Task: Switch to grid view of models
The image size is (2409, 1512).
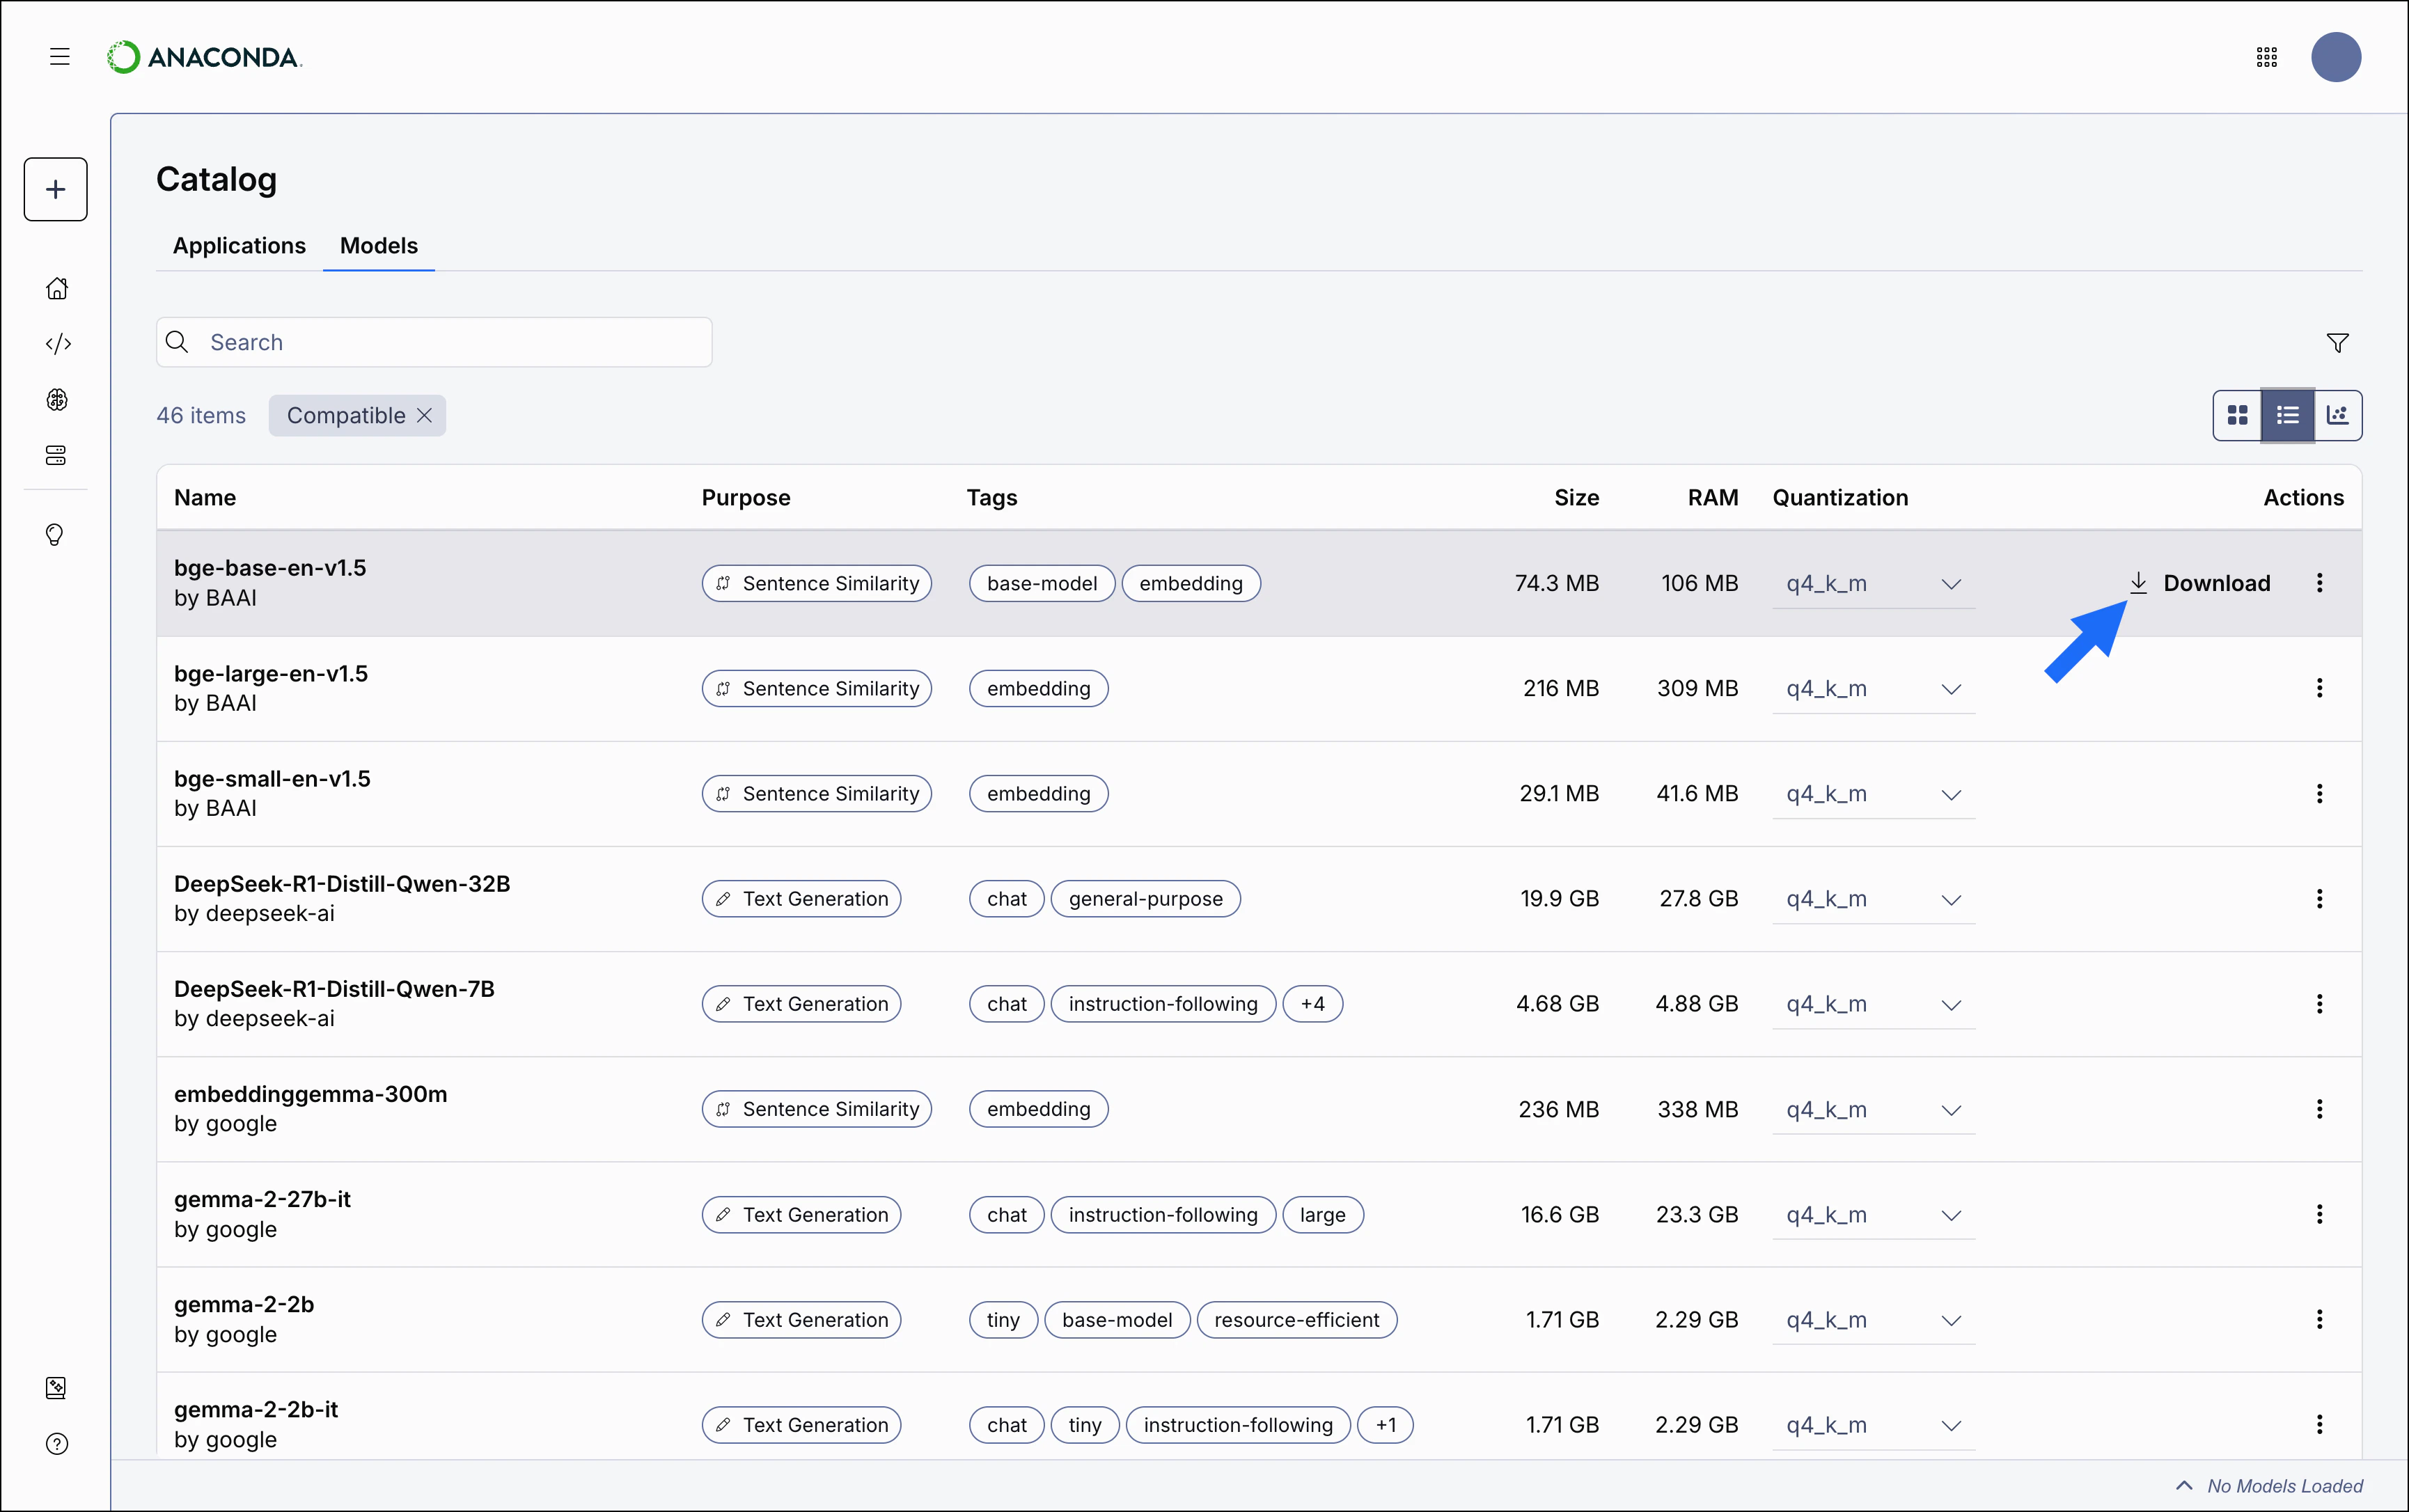Action: pos(2238,414)
